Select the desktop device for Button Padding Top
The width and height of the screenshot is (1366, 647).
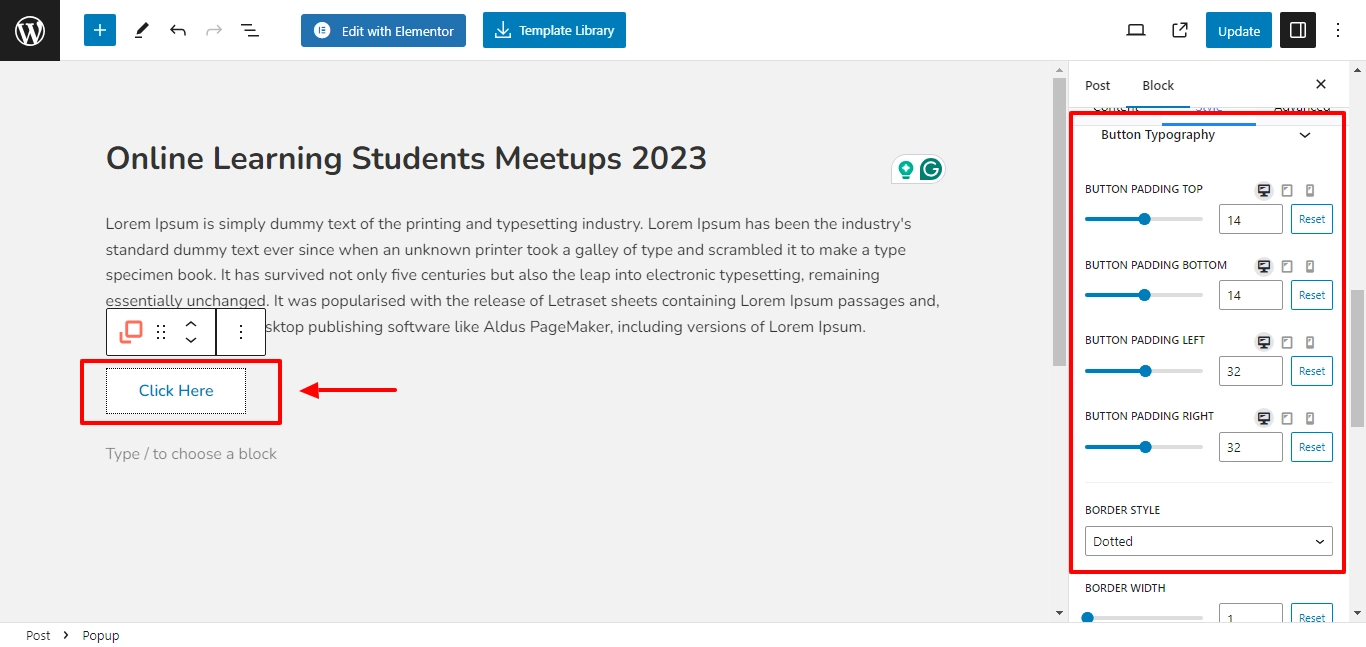1264,190
